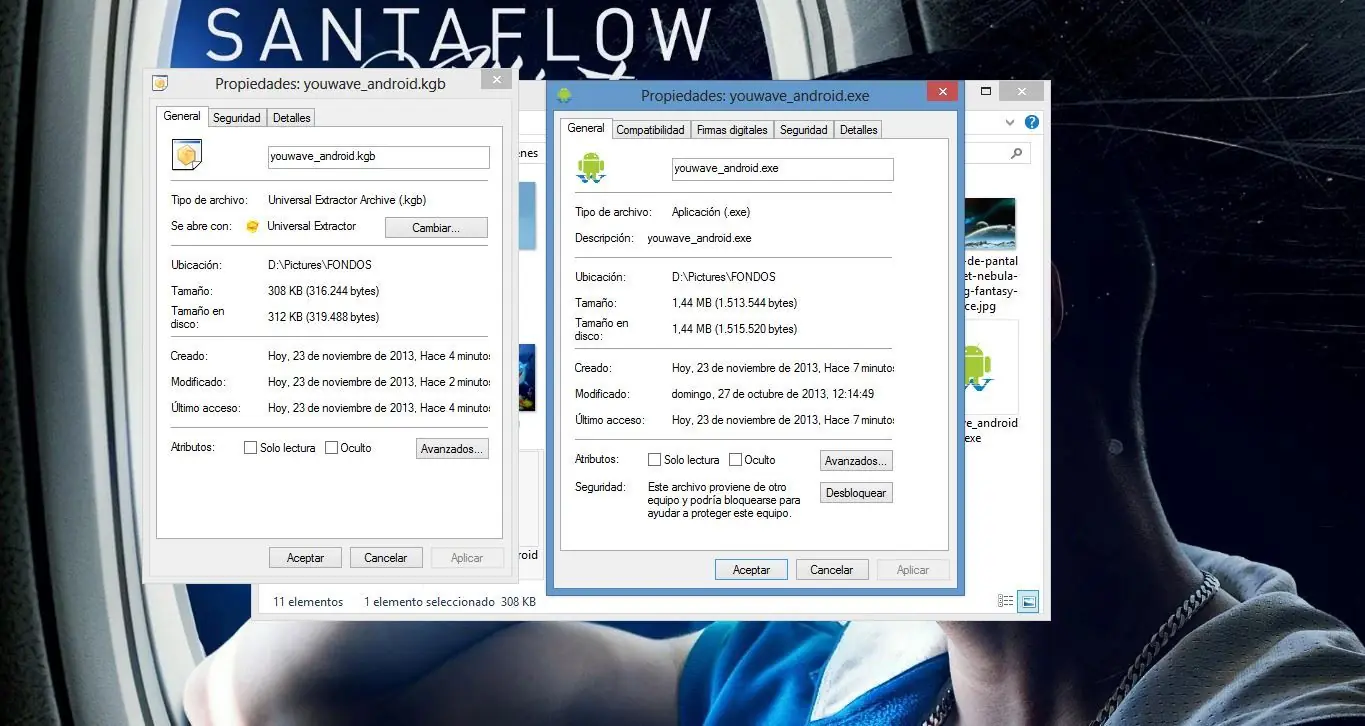Open the Seguridad tab in the kgb properties dialog
1365x726 pixels.
(x=237, y=118)
